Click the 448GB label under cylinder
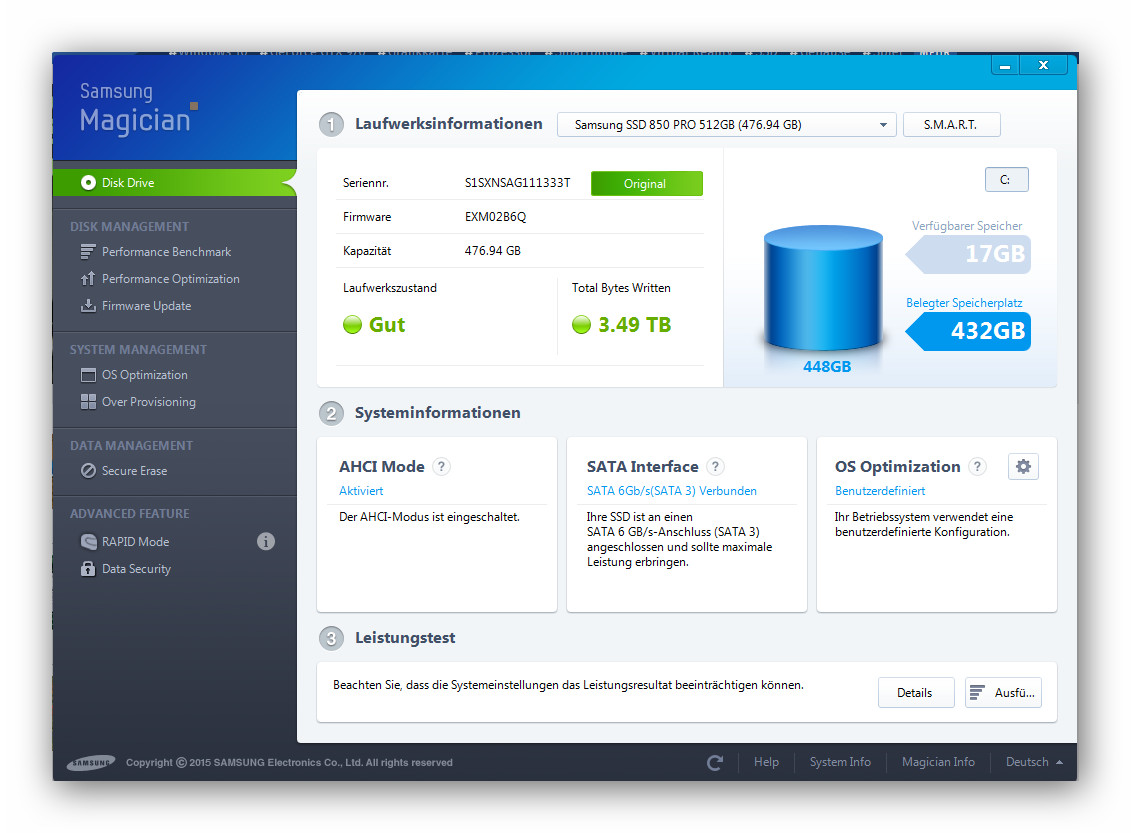This screenshot has width=1131, height=833. (827, 367)
